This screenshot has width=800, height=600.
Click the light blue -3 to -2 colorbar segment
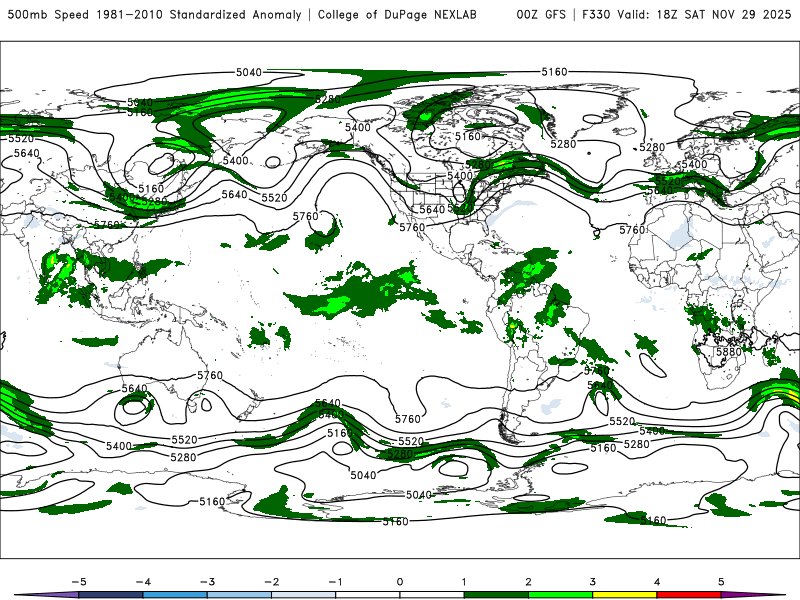tap(239, 595)
